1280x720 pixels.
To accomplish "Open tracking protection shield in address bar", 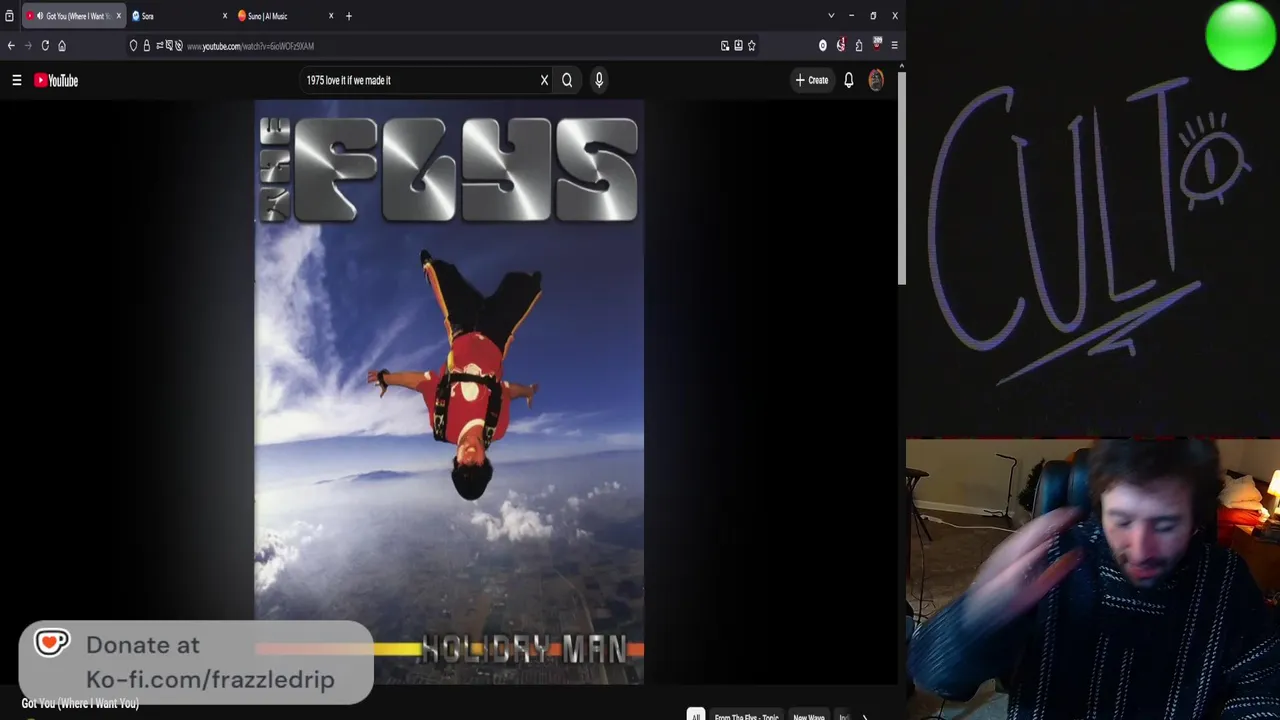I will [133, 45].
